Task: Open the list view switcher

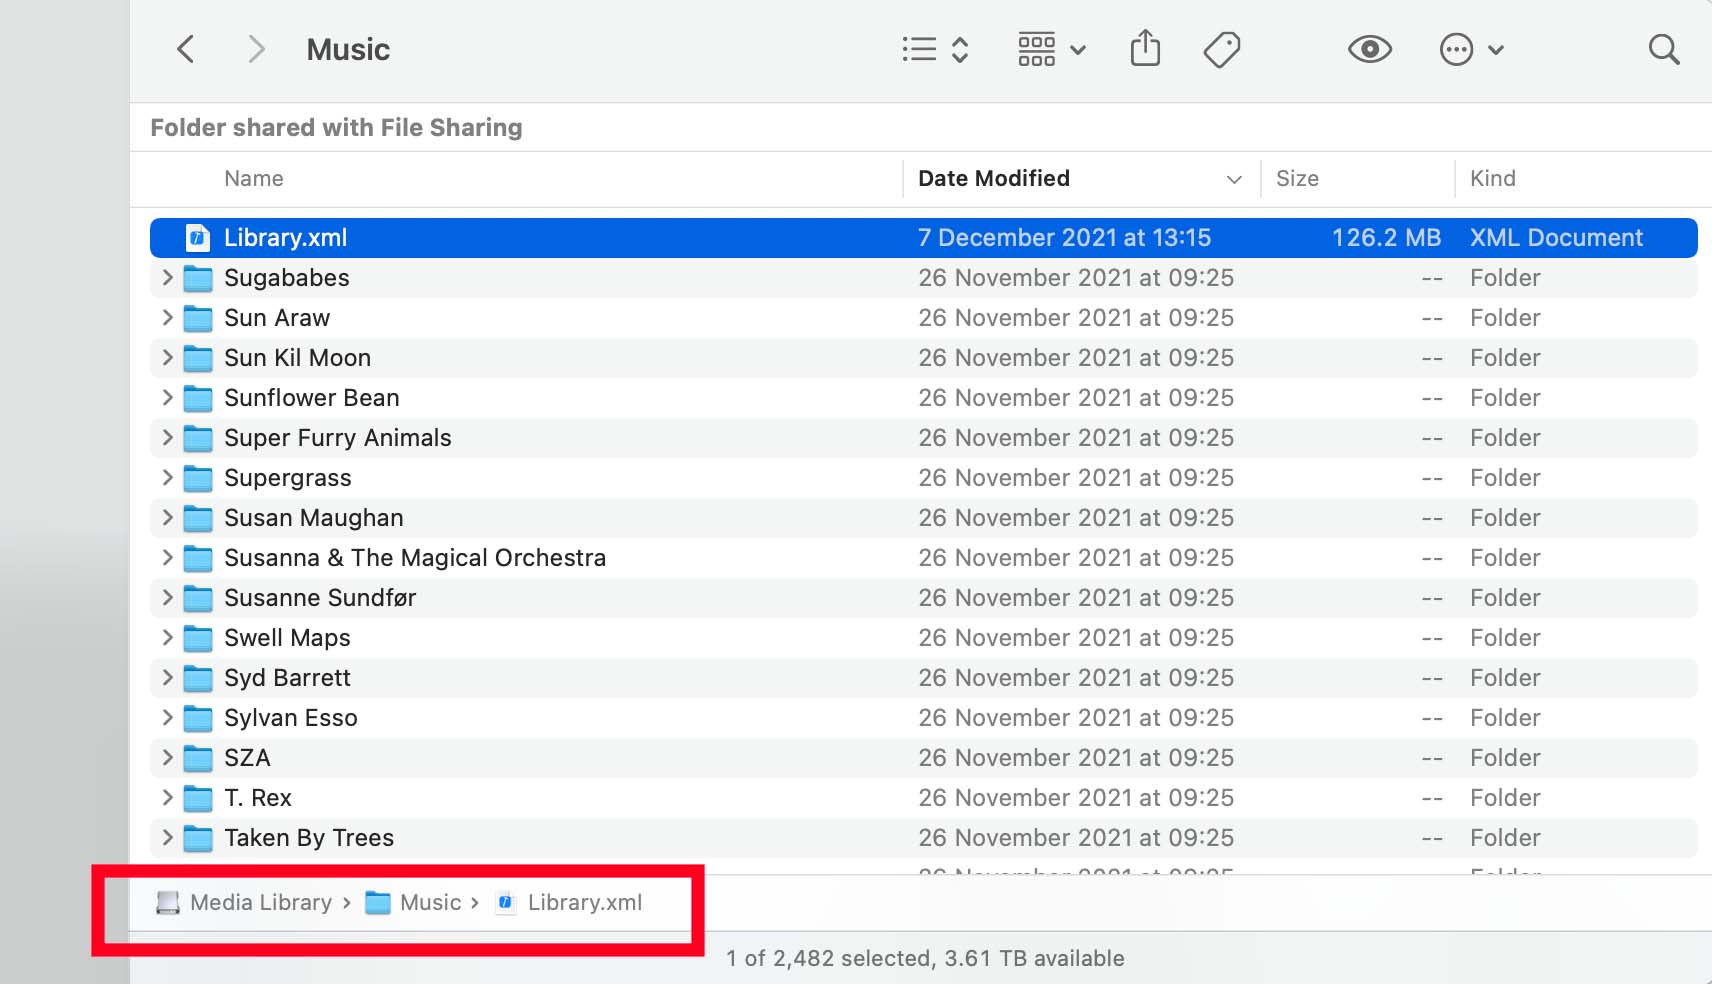Action: [935, 49]
